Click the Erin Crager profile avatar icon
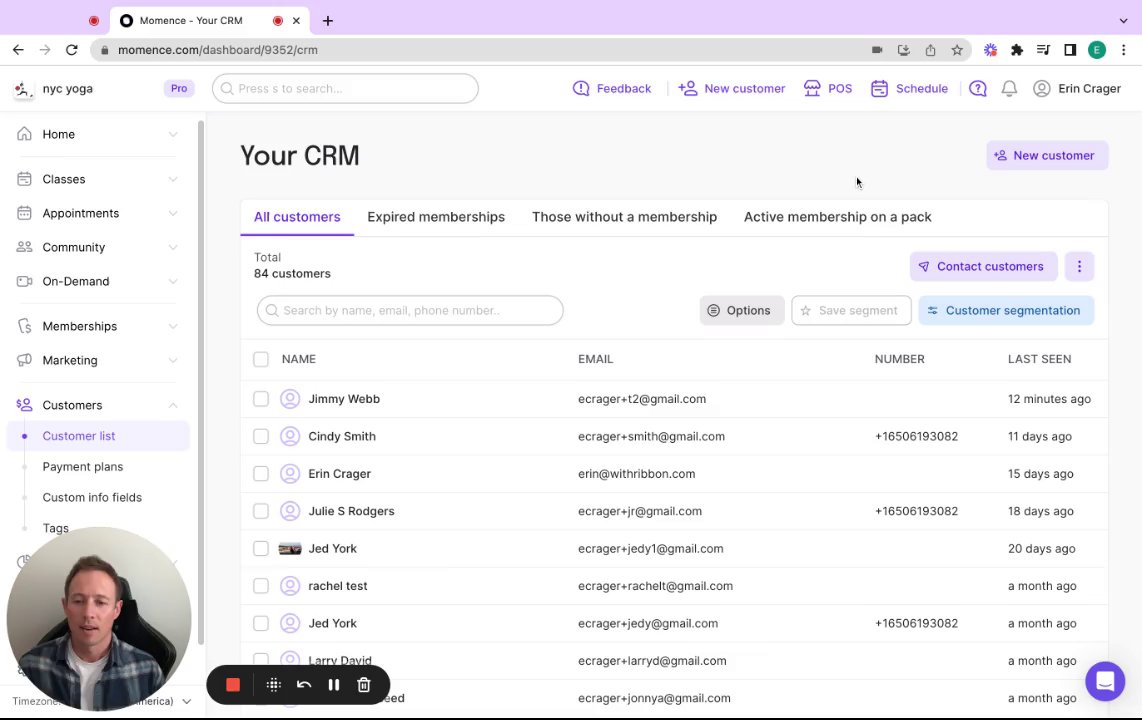 [1041, 88]
